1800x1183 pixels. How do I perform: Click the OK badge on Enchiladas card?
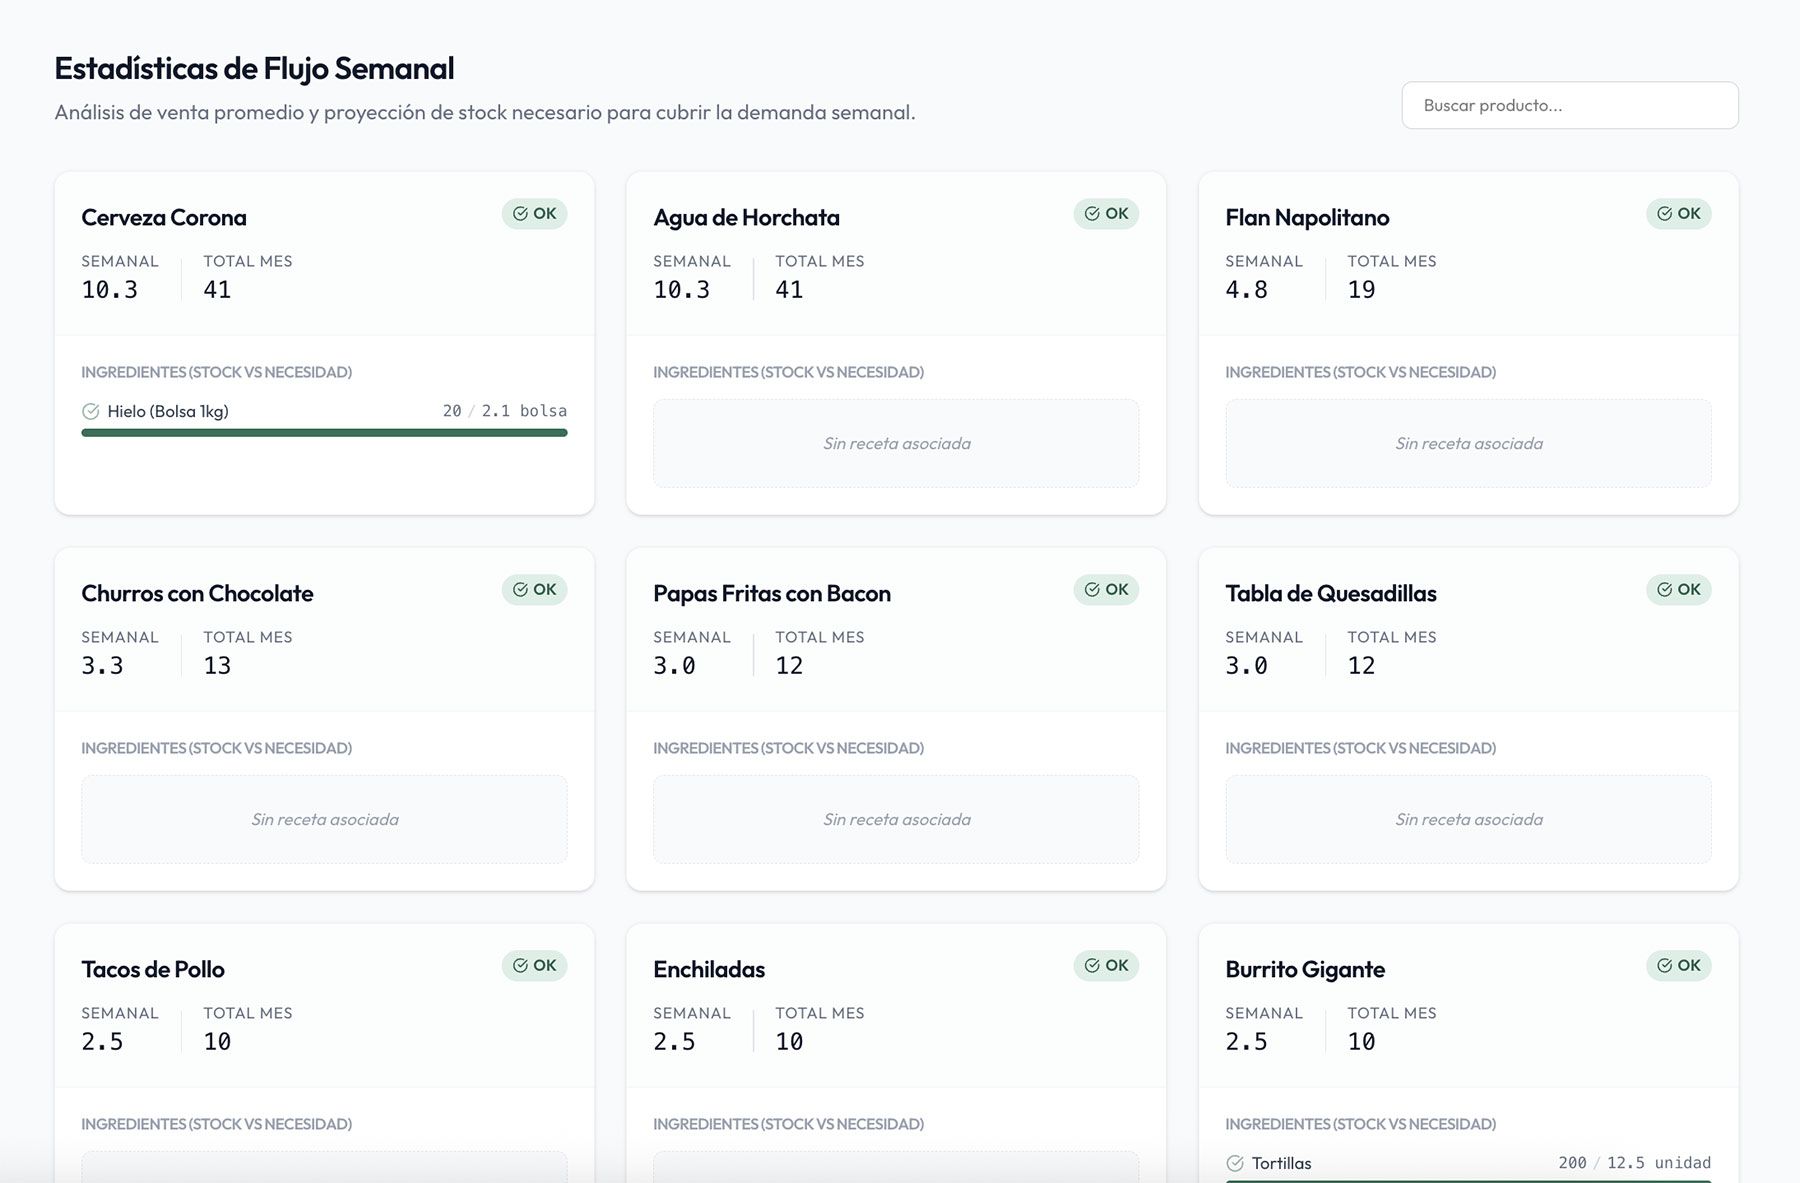(1106, 966)
